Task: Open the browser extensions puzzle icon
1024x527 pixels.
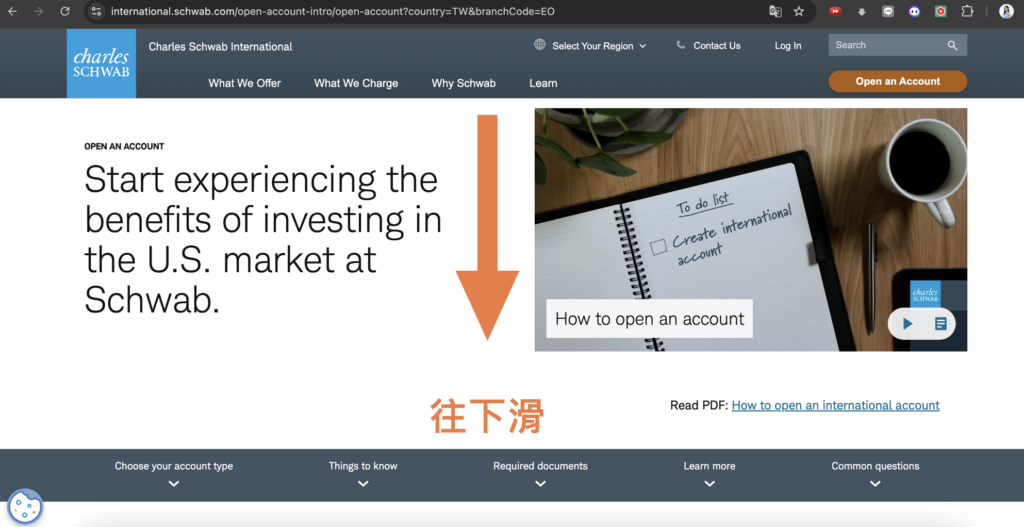Action: click(966, 12)
